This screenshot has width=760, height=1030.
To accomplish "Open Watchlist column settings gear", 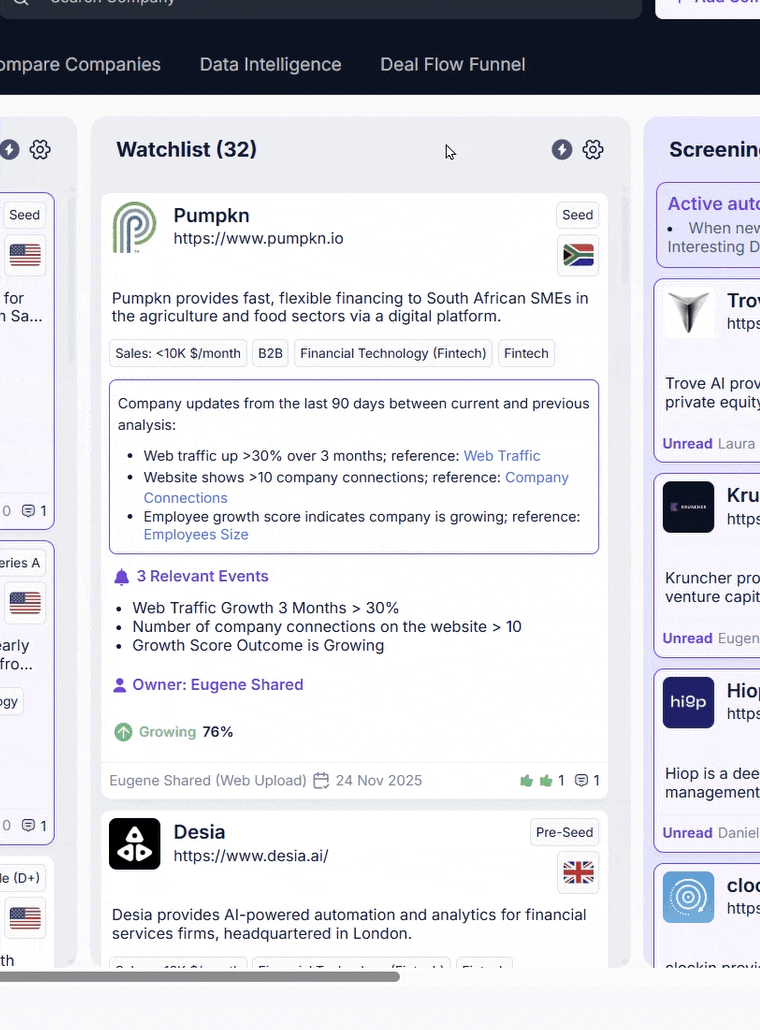I will click(592, 150).
